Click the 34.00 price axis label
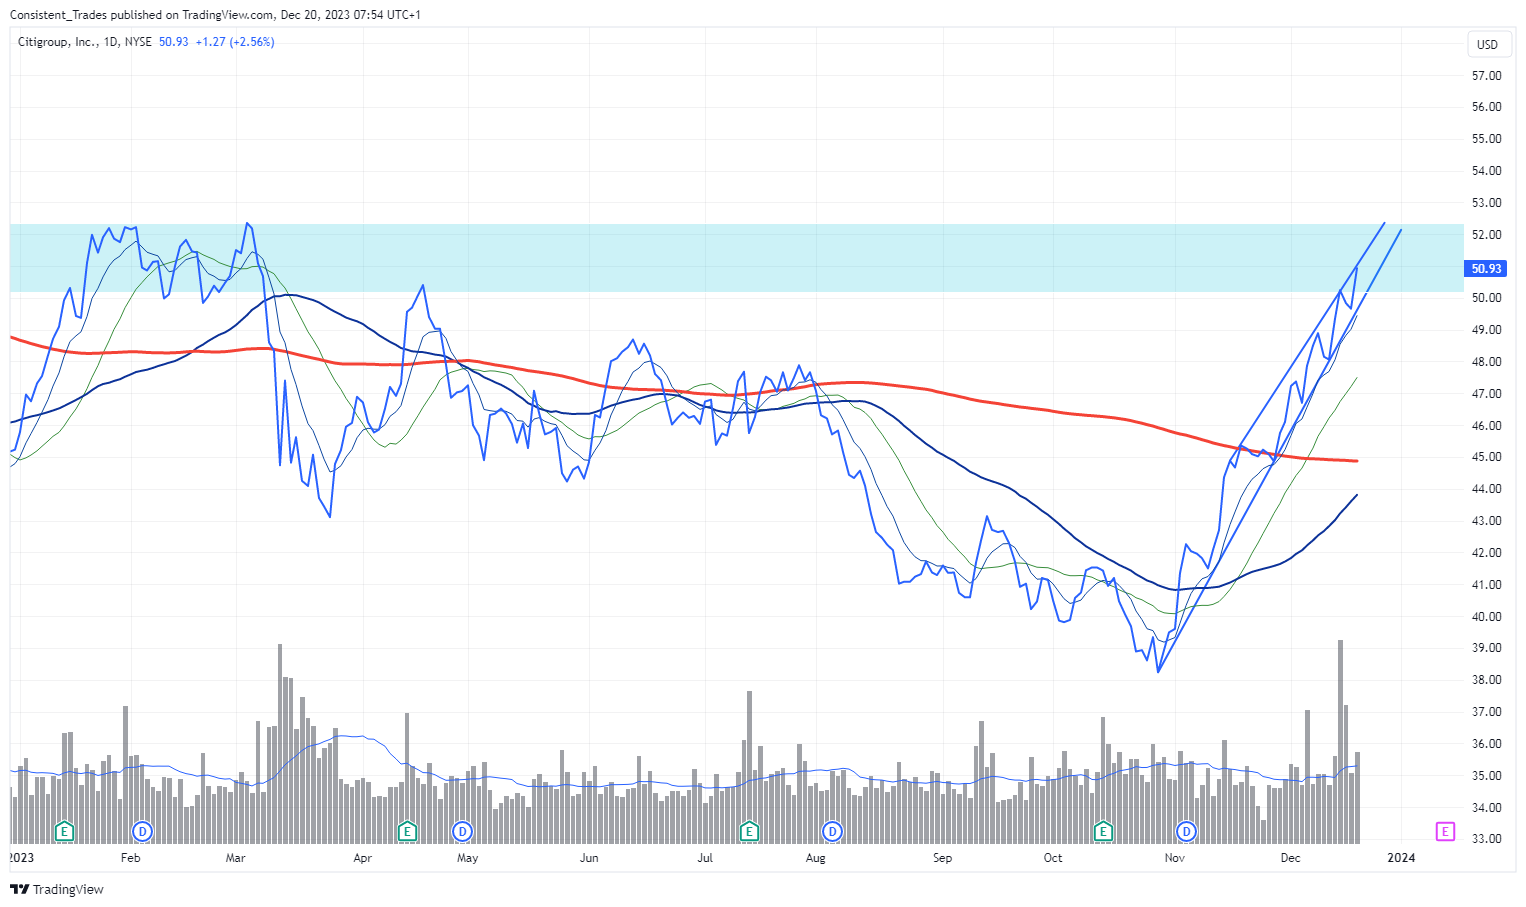The image size is (1526, 907). (x=1486, y=808)
